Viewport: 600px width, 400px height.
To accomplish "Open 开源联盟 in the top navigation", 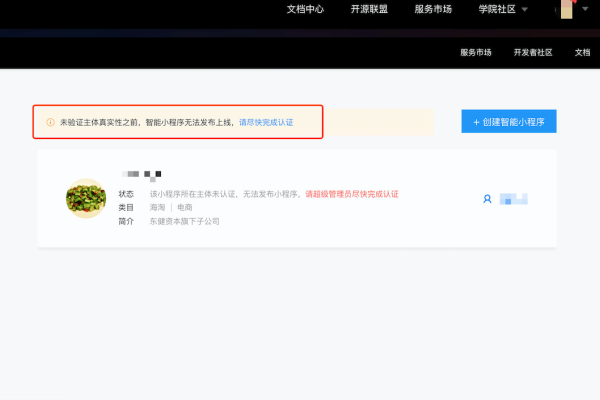I will coord(369,9).
